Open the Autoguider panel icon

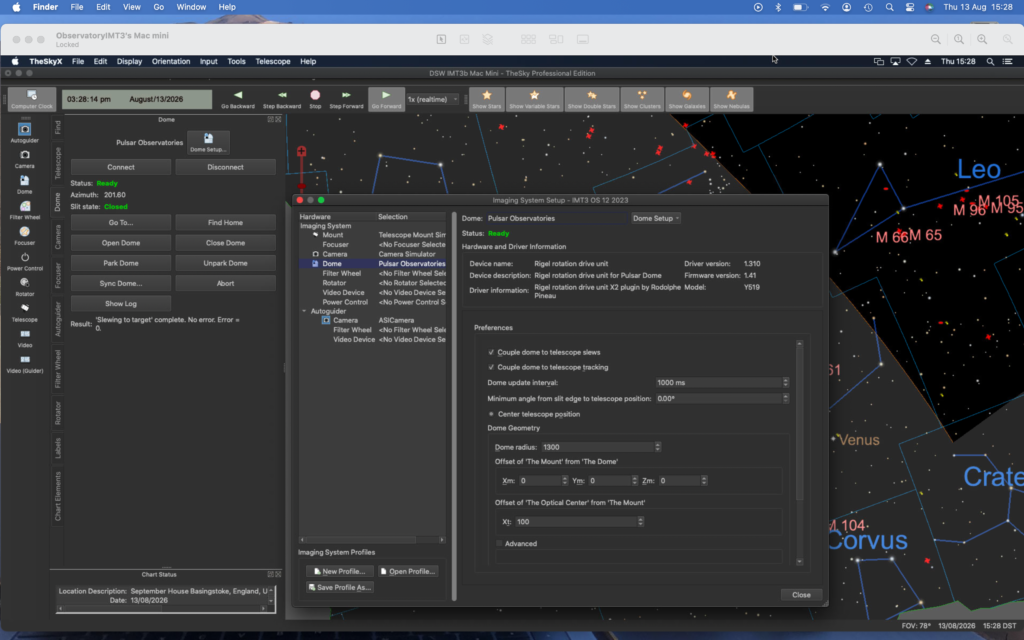pyautogui.click(x=24, y=133)
